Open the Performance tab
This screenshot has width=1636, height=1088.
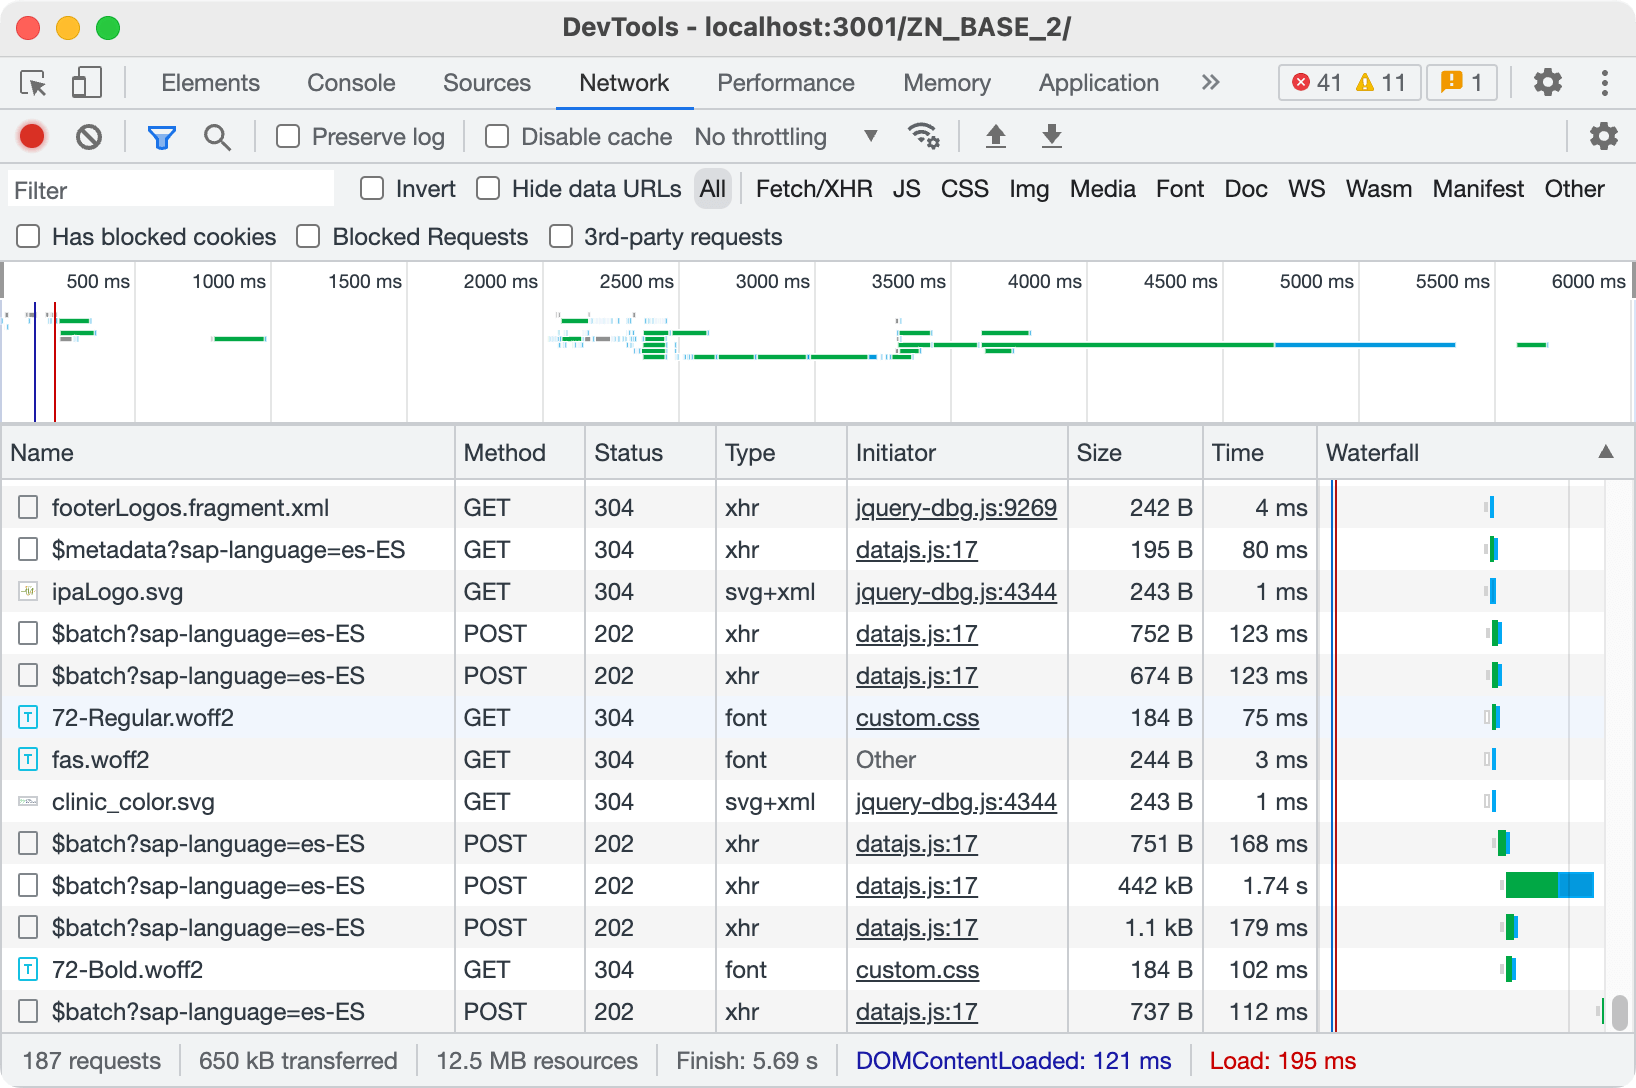coord(785,83)
